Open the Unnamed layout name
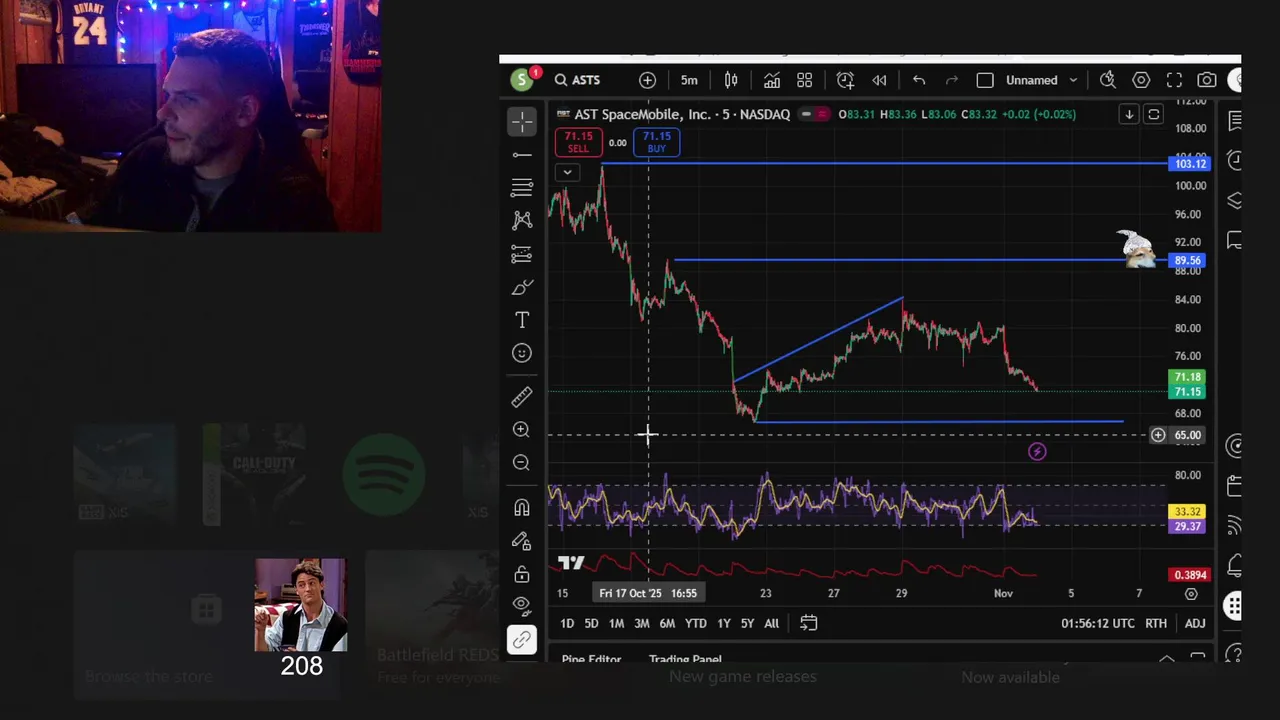 click(1031, 80)
